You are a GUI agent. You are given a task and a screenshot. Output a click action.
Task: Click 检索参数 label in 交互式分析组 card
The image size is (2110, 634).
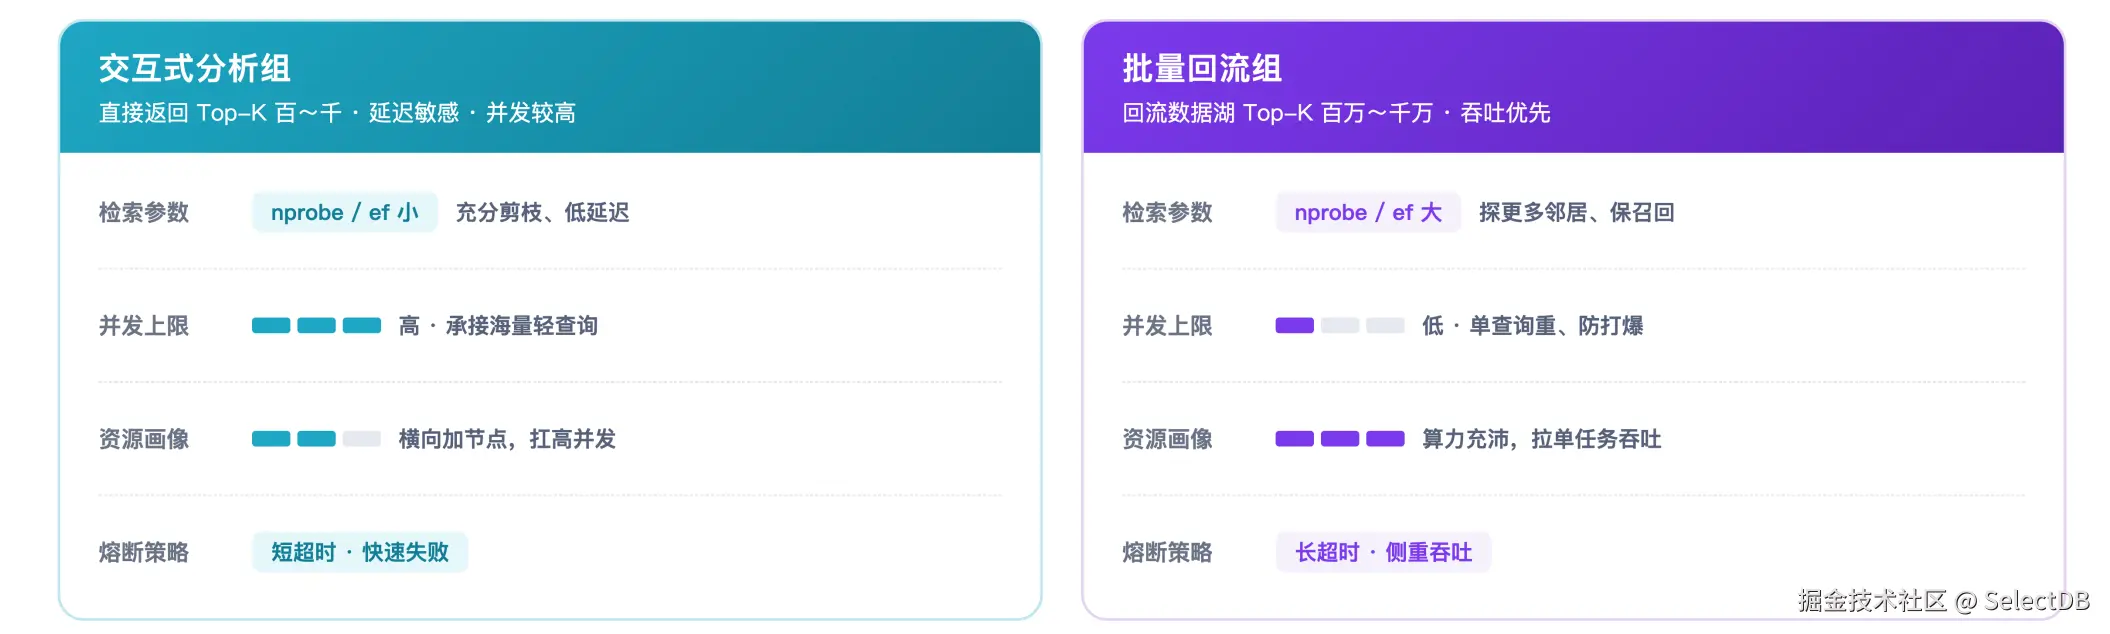click(x=144, y=212)
